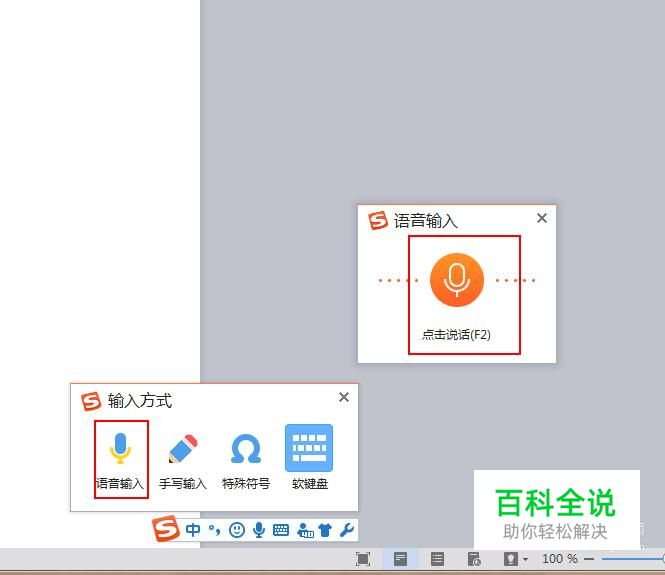
Task: Choose 手写输入 handwriting input
Action: click(x=183, y=461)
